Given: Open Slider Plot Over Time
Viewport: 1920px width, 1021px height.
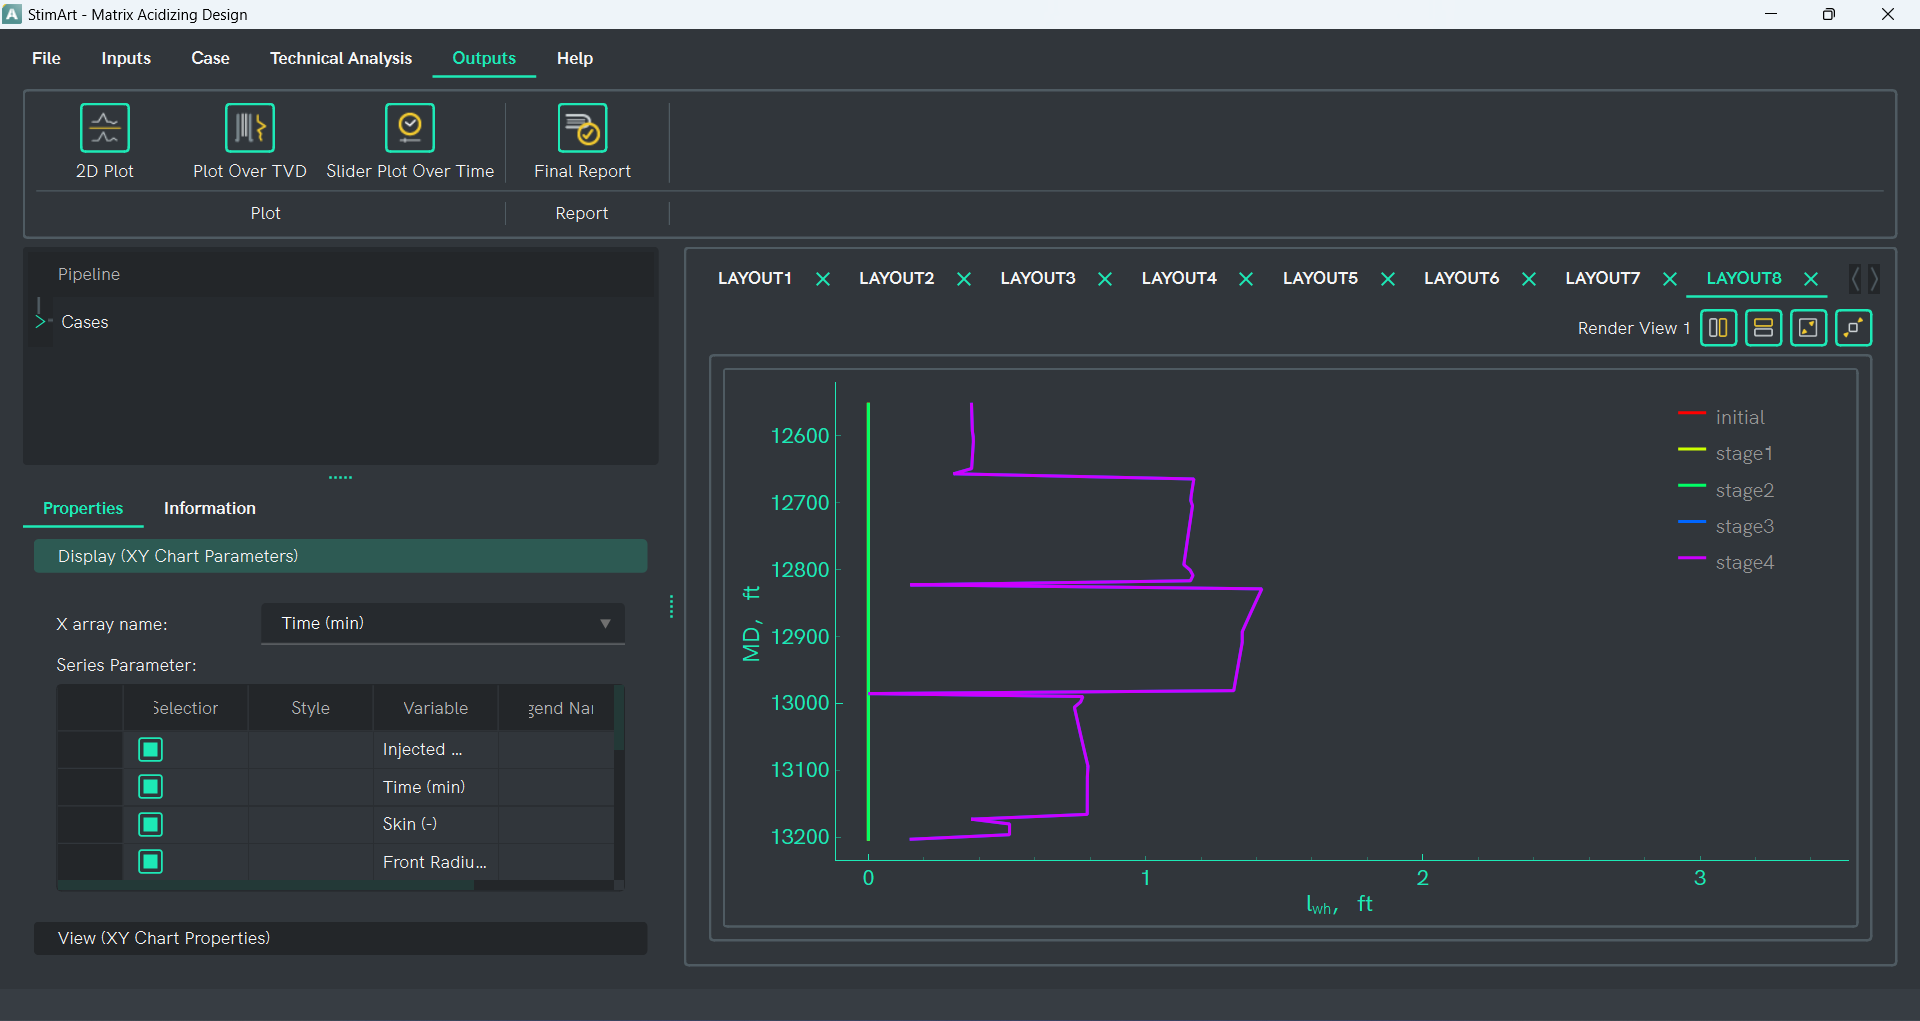Looking at the screenshot, I should [410, 129].
